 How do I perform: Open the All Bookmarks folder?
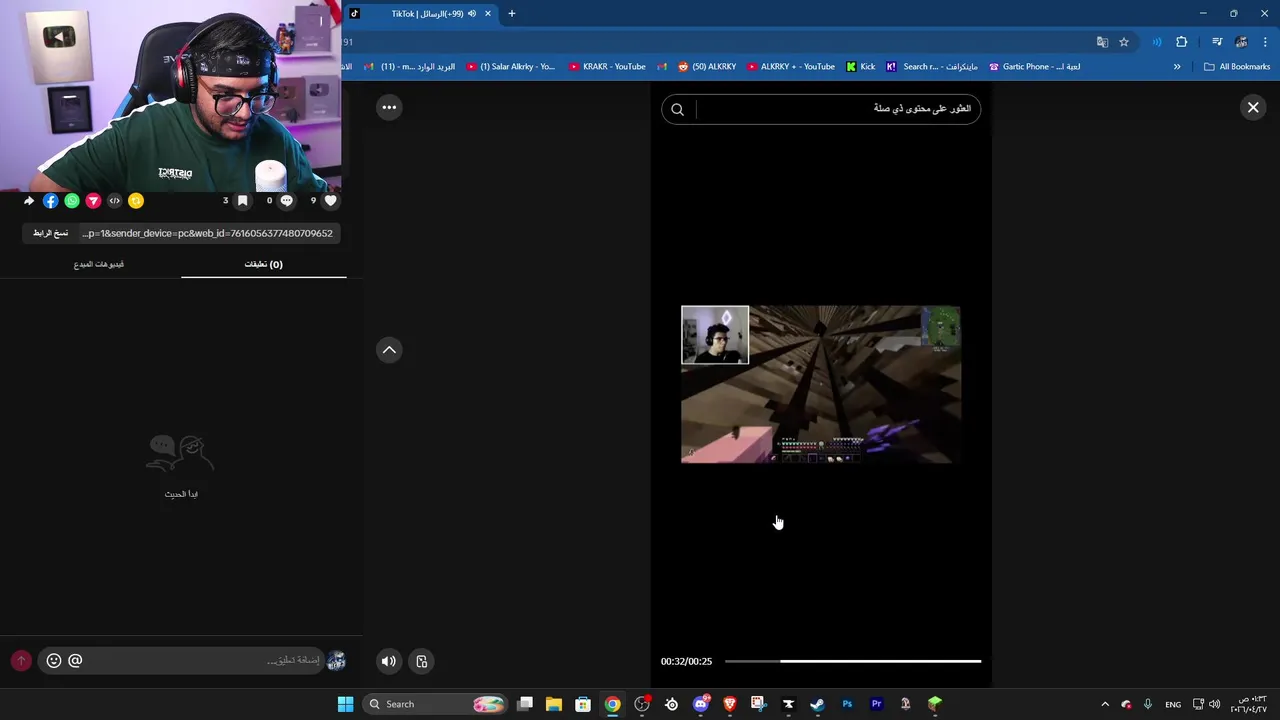click(x=1237, y=67)
